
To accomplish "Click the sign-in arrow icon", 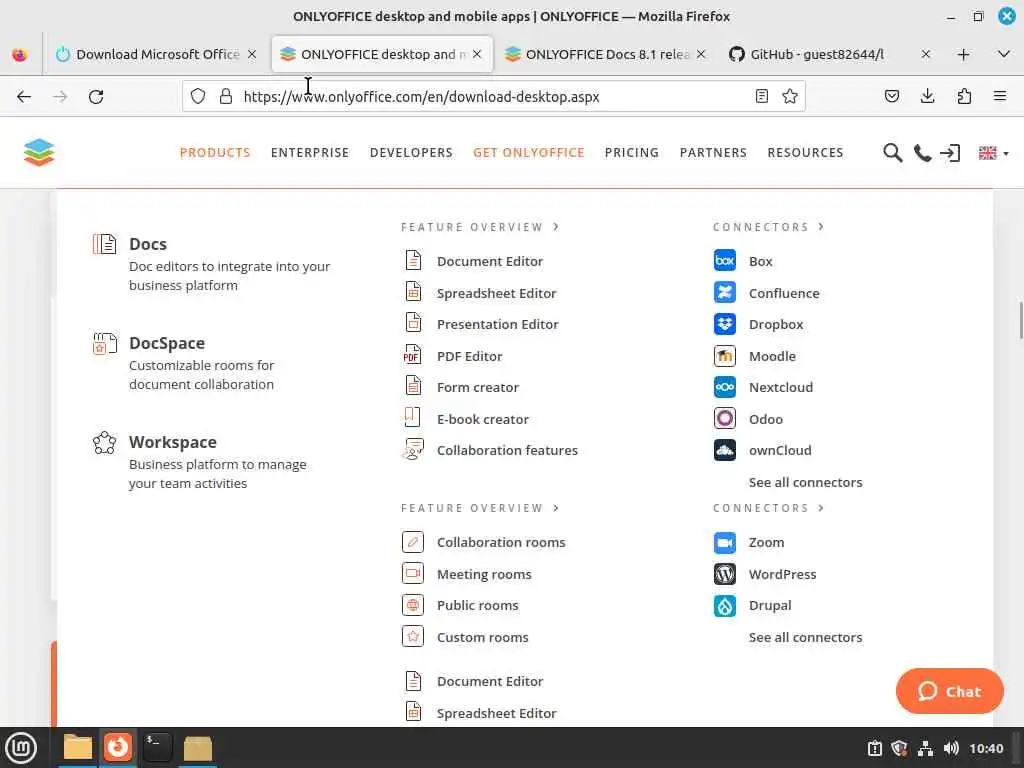I will tap(950, 153).
